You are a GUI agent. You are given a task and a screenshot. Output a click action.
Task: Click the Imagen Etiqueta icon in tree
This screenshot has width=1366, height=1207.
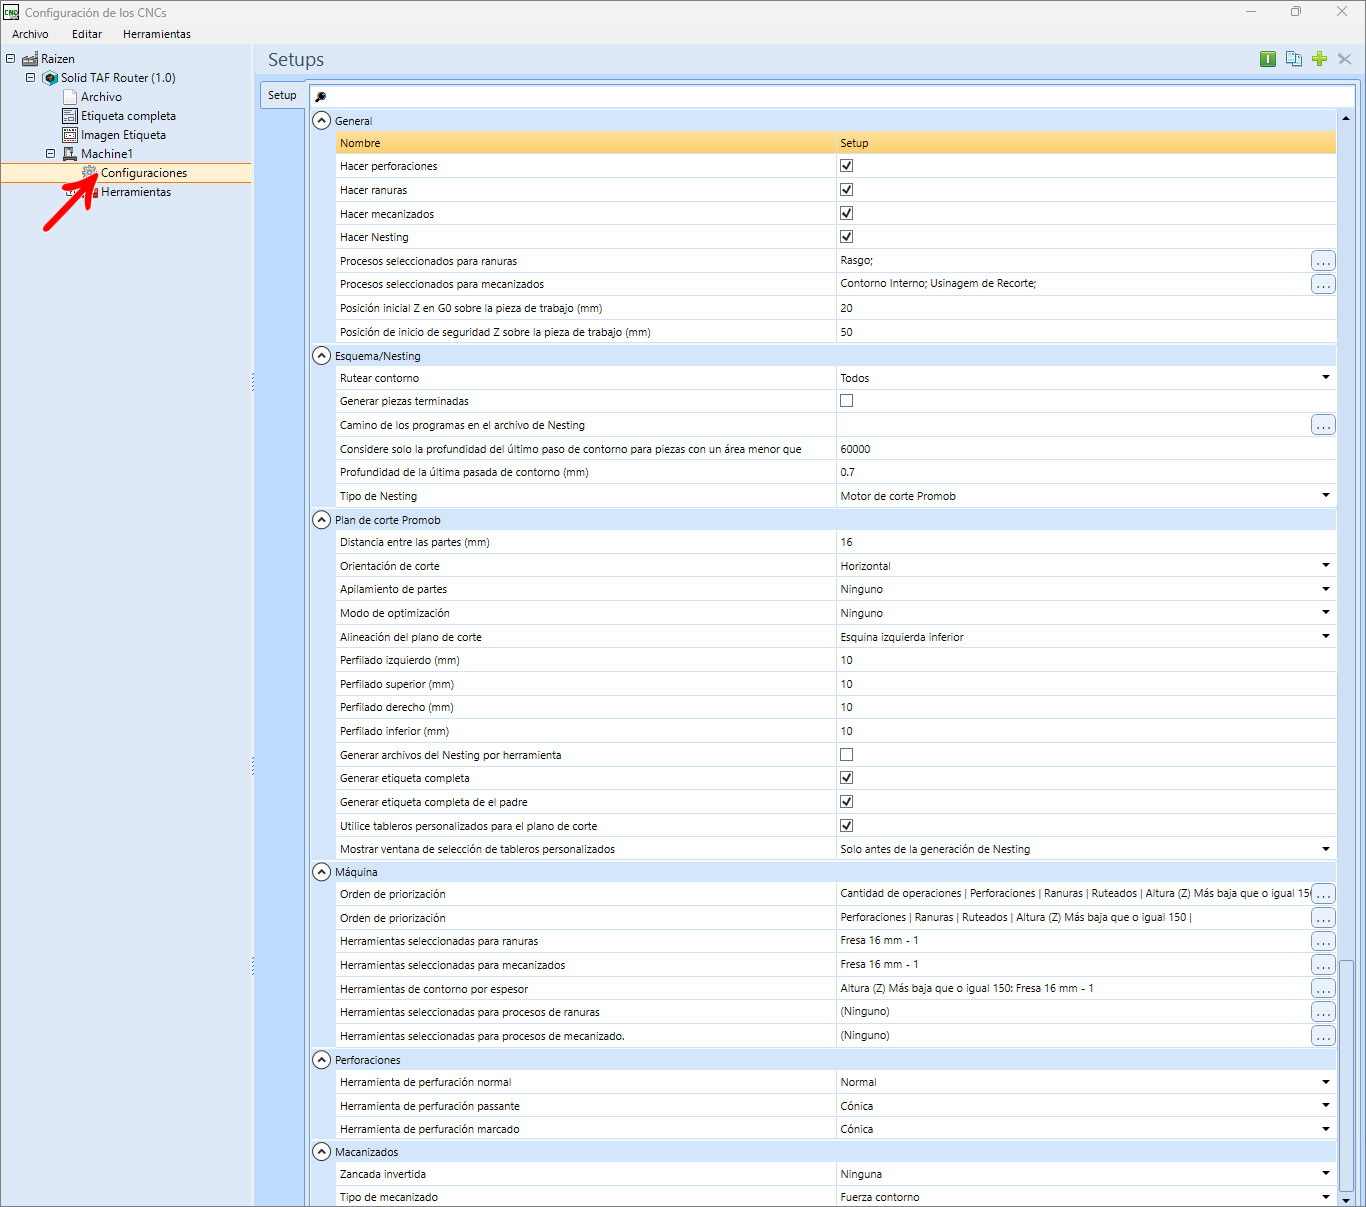[70, 135]
